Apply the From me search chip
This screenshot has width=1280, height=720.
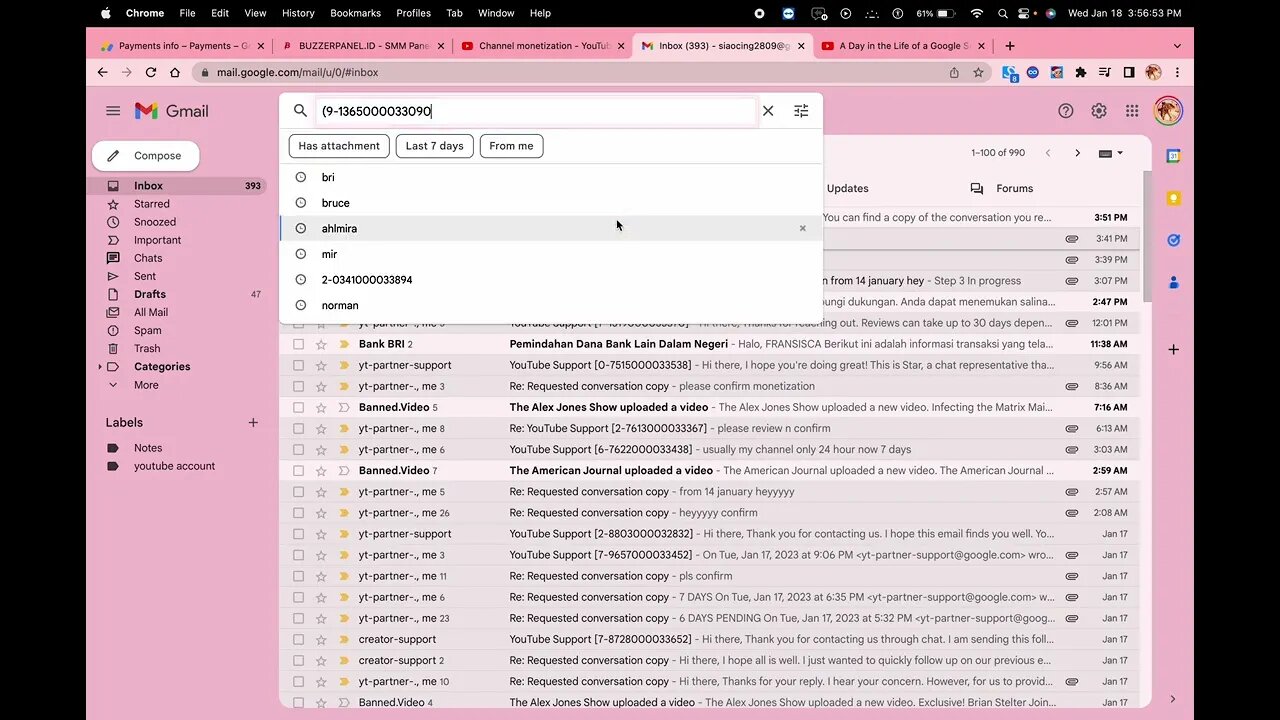tap(511, 146)
